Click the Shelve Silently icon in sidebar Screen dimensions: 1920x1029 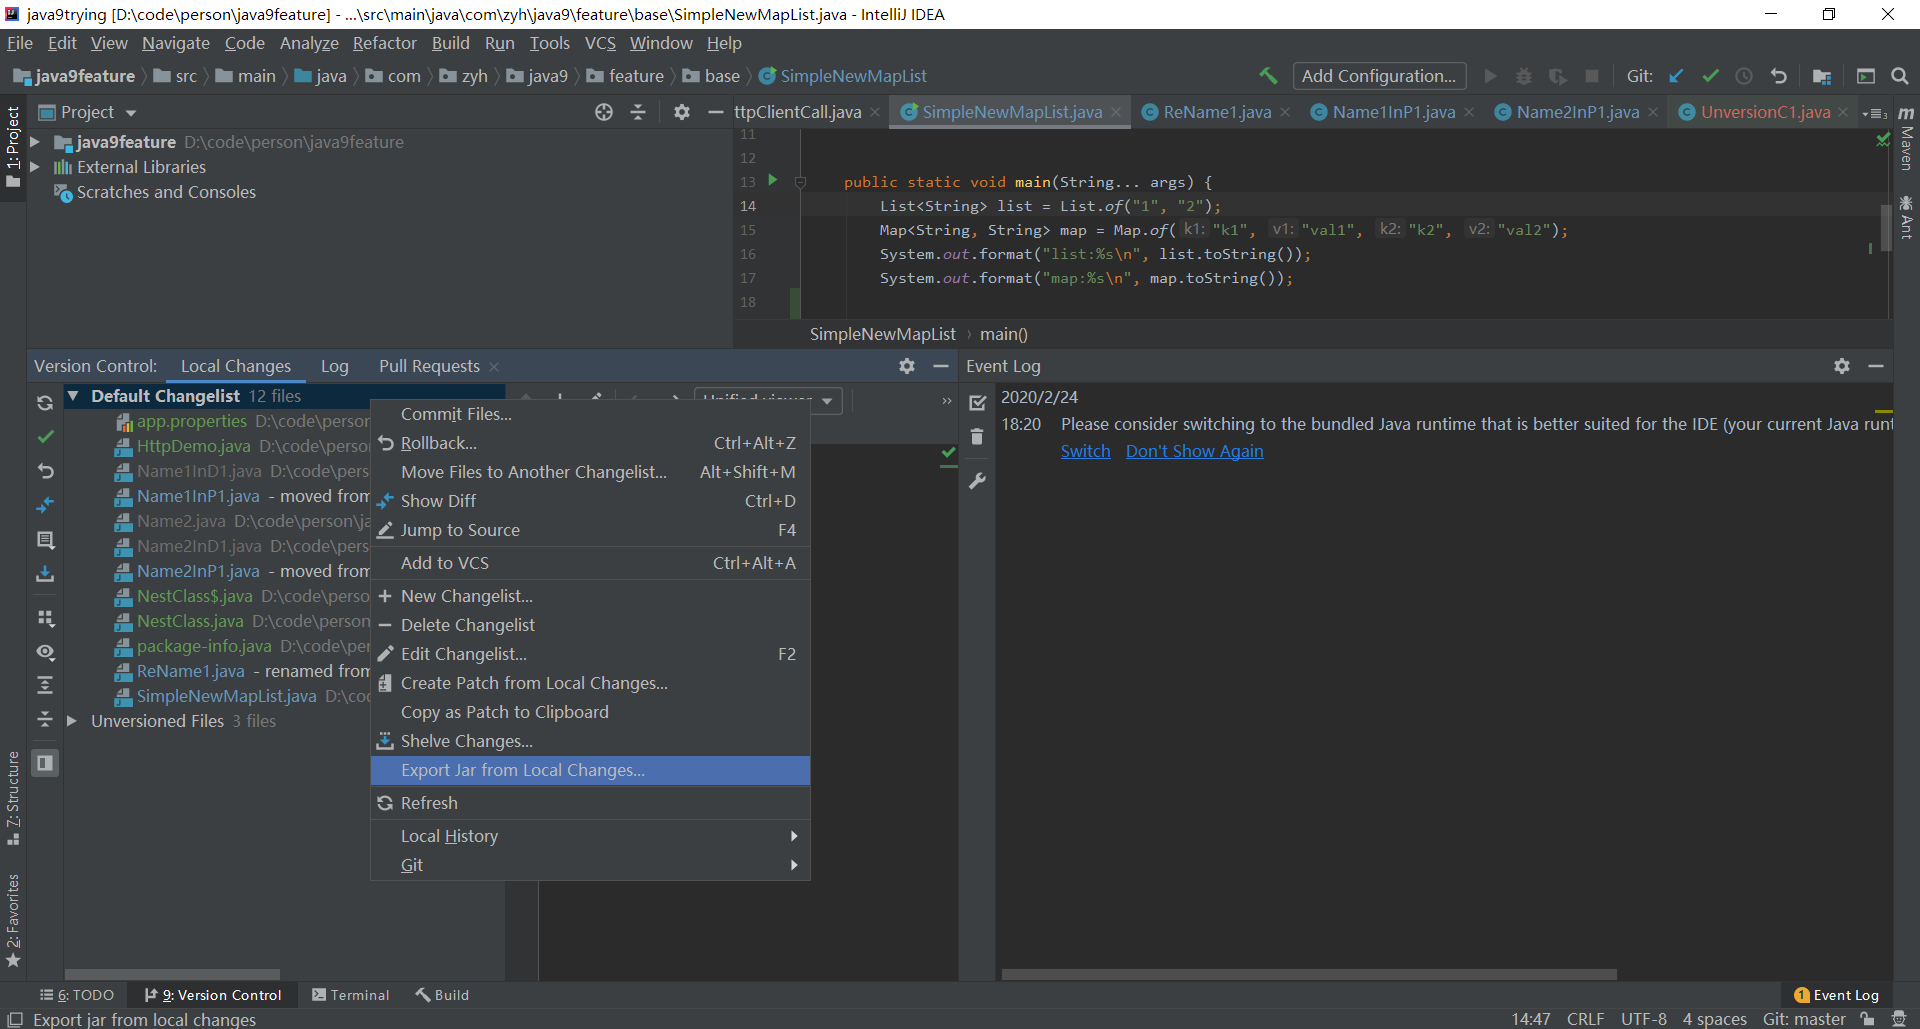click(x=45, y=574)
